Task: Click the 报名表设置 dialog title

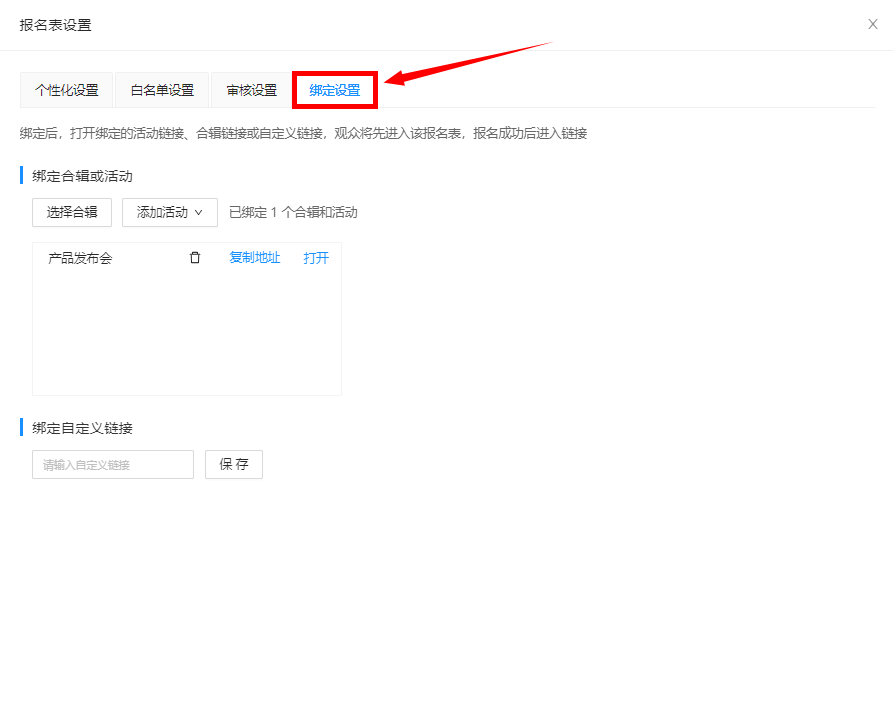Action: (55, 25)
